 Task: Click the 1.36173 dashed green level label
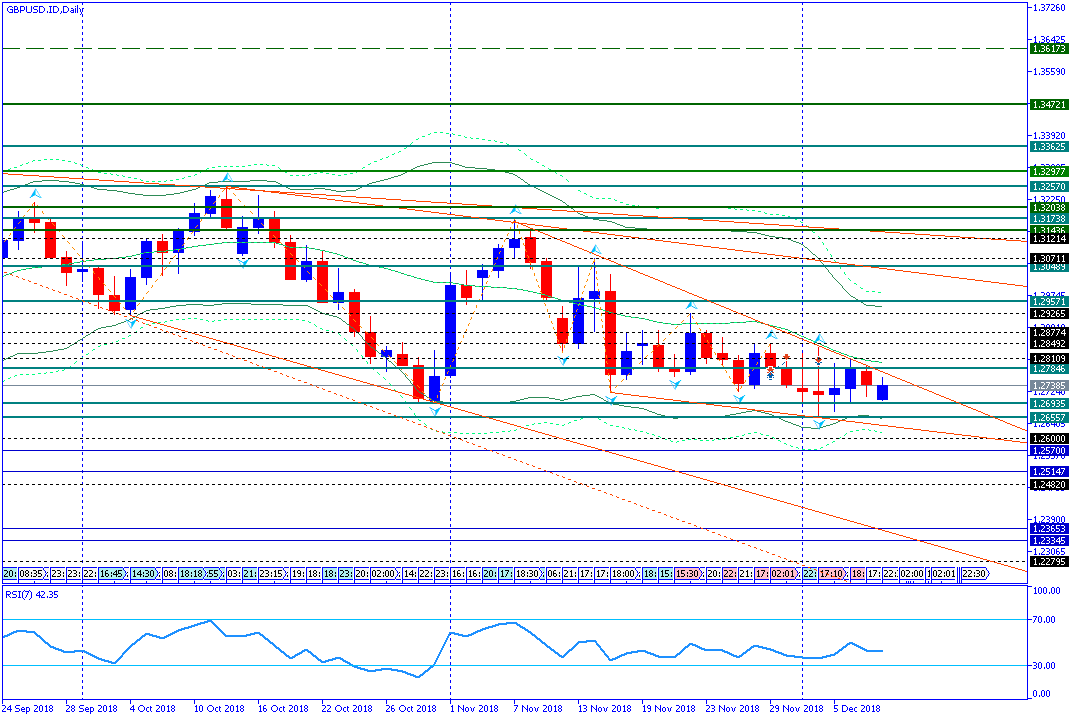[1049, 48]
